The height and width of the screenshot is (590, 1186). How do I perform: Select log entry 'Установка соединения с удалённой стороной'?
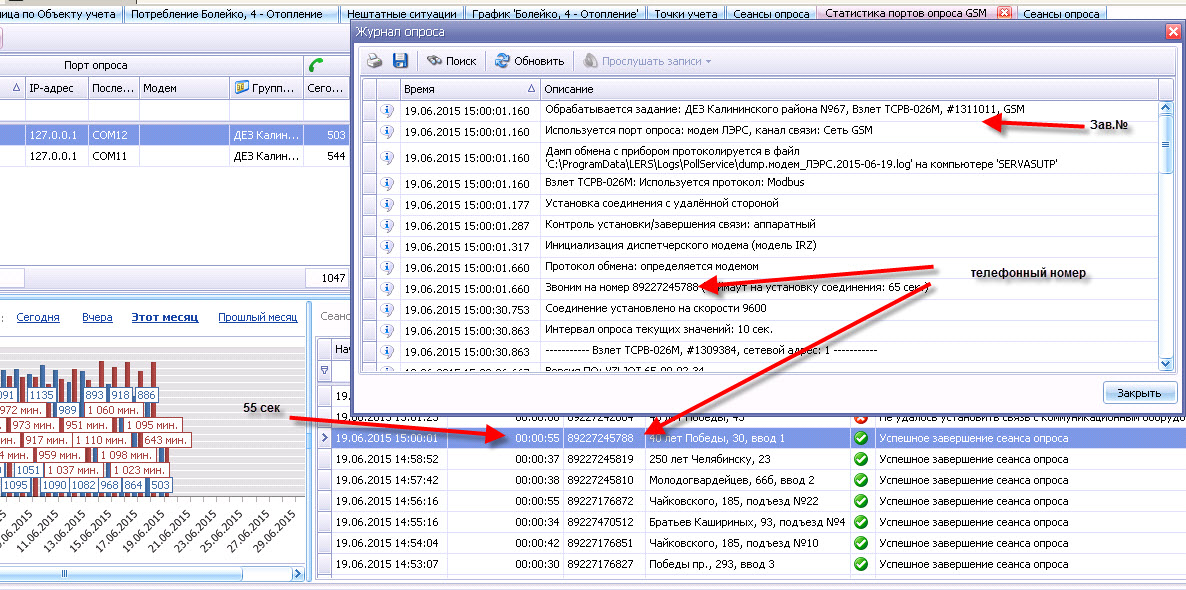[x=759, y=203]
